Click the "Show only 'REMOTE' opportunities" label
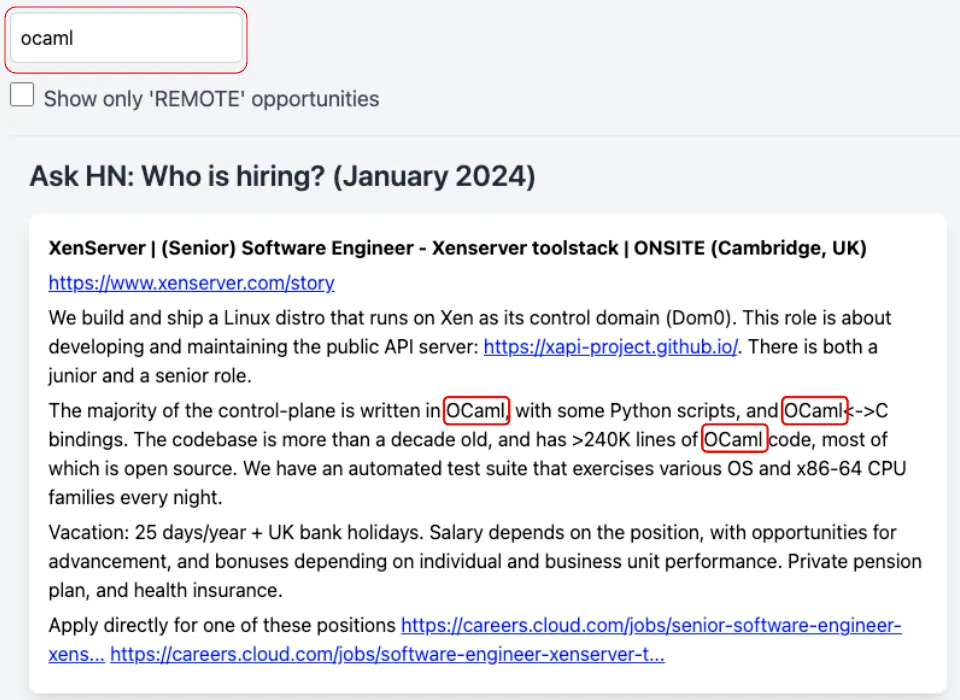The image size is (960, 700). (211, 99)
